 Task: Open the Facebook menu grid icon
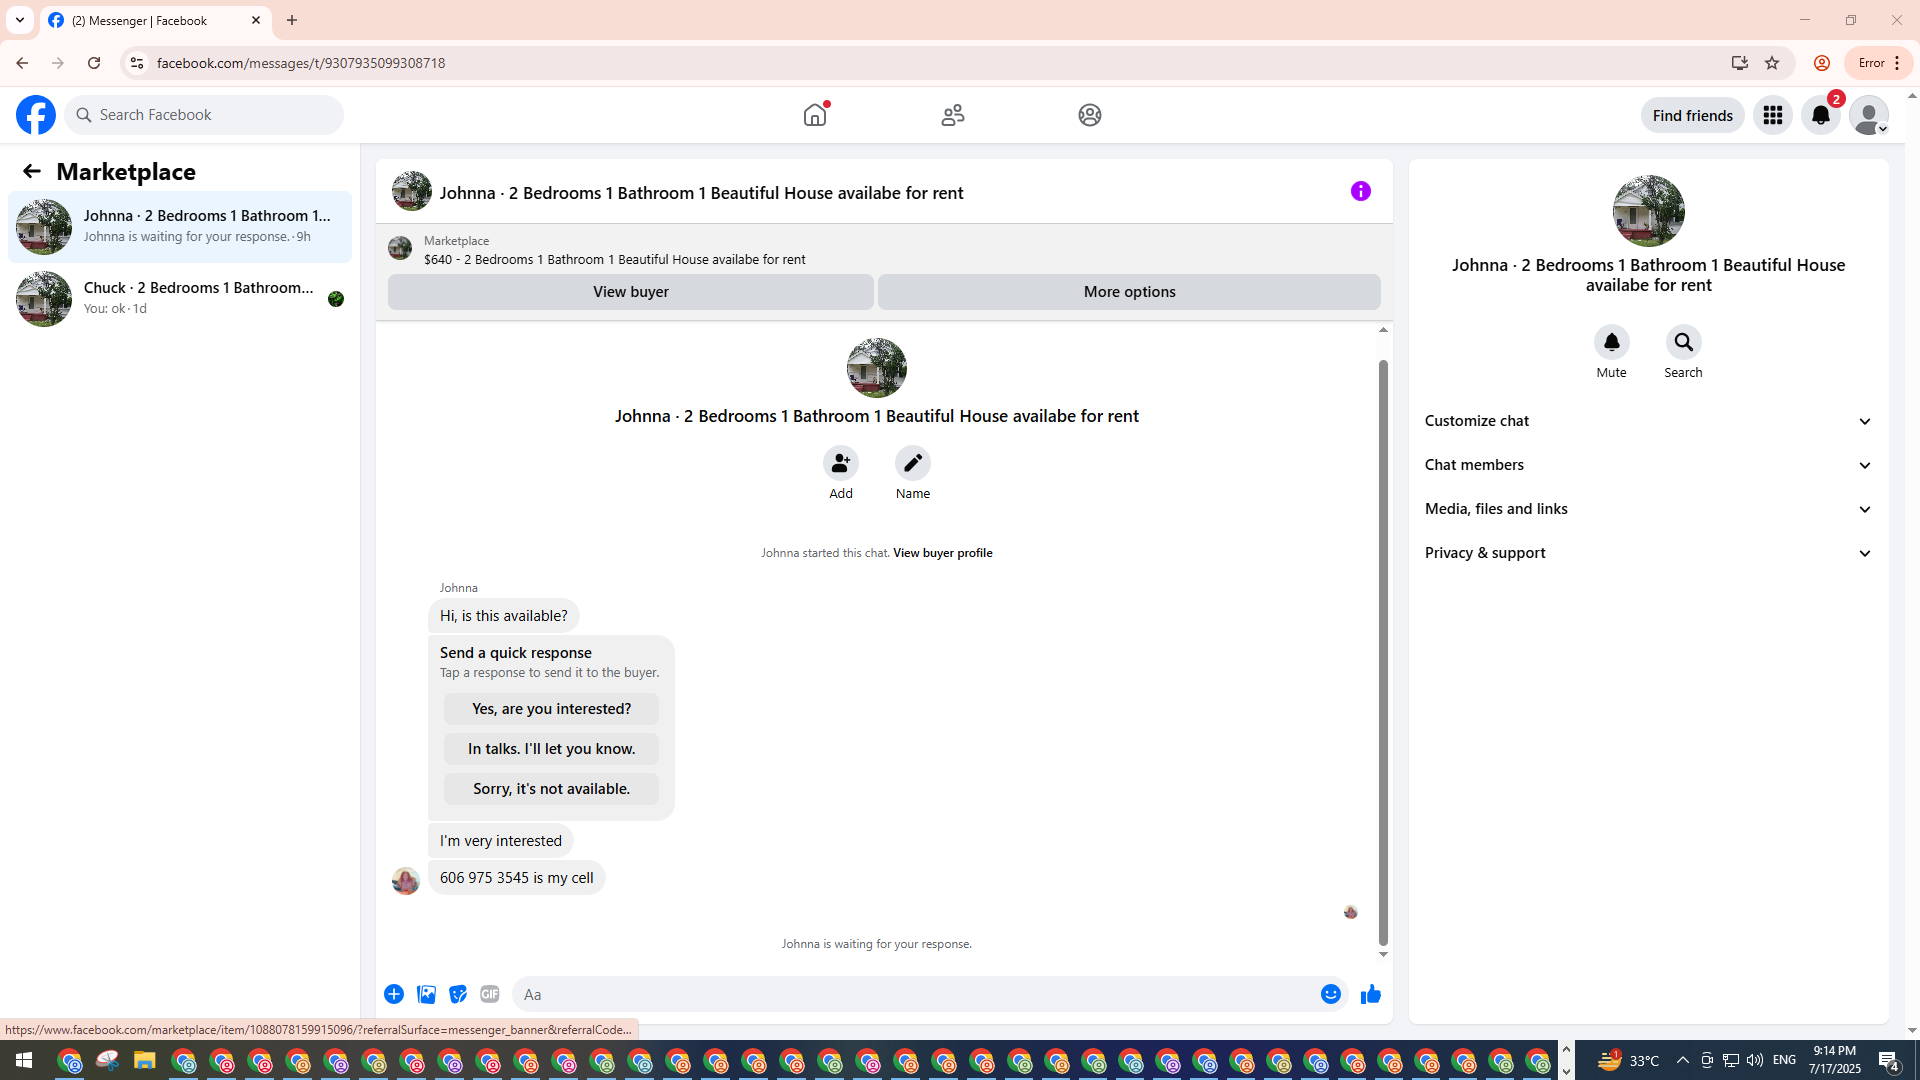(x=1773, y=115)
